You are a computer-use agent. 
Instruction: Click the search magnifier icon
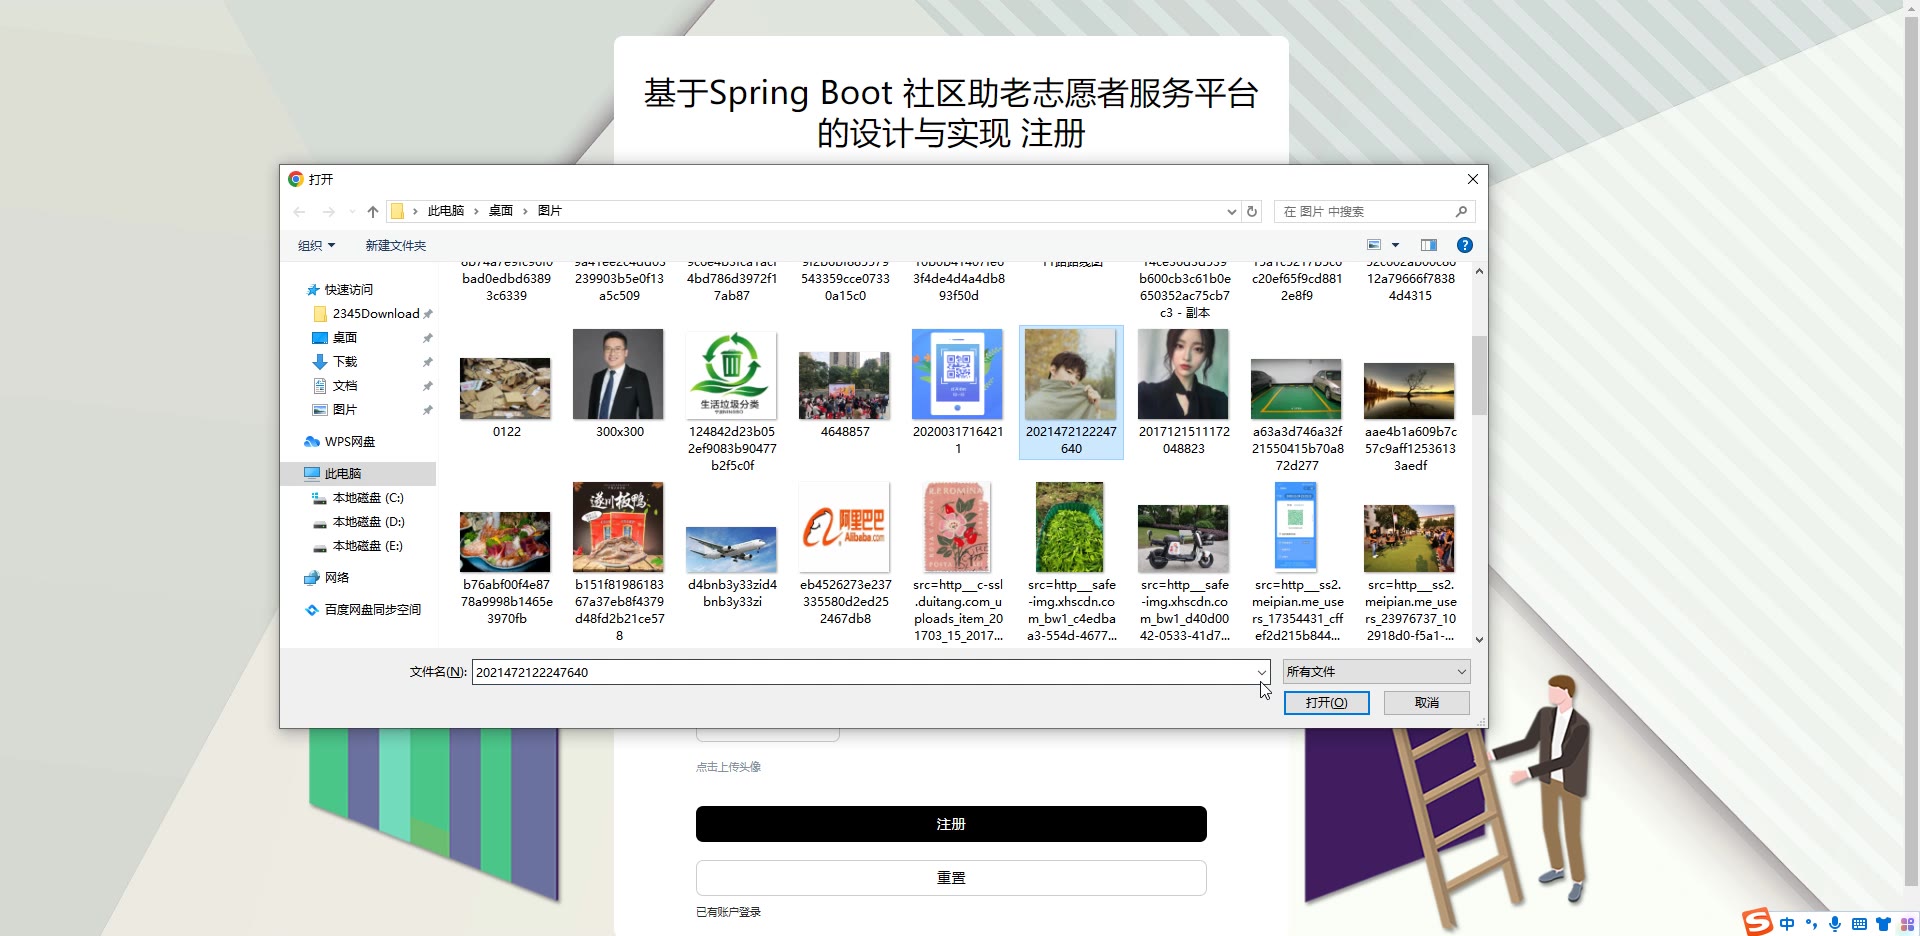click(1461, 212)
